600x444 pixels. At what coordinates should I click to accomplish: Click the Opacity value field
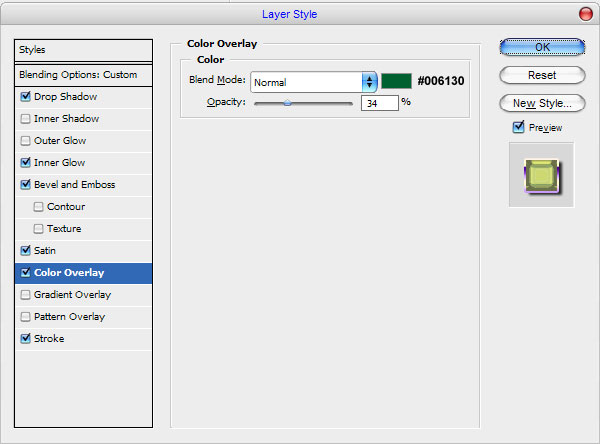[380, 103]
